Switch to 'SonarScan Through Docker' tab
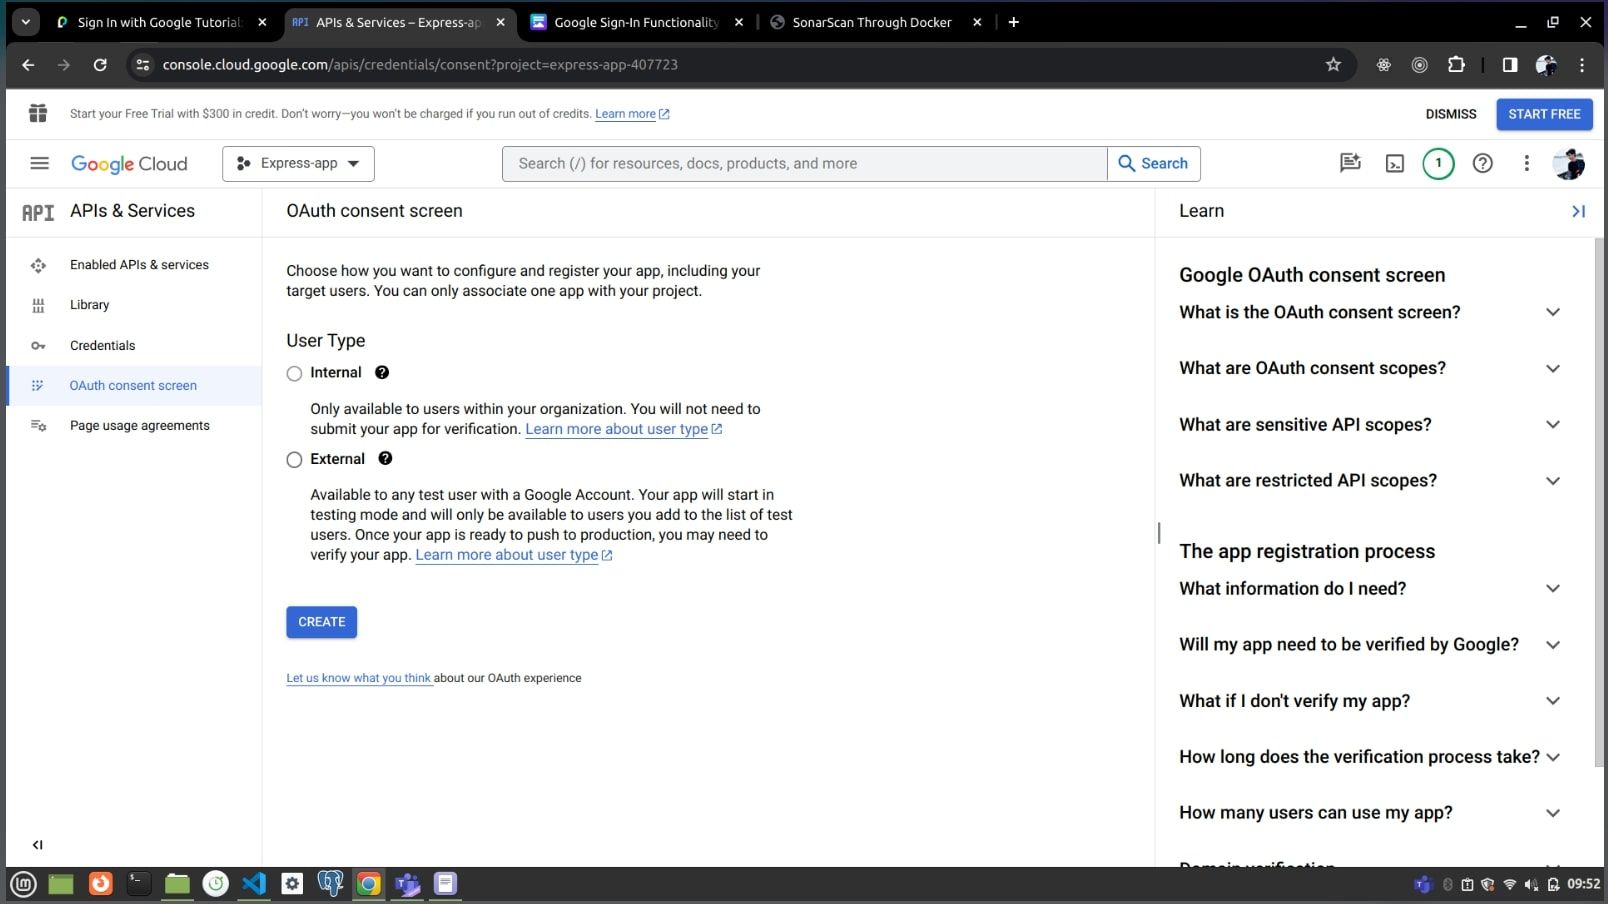 click(x=876, y=22)
